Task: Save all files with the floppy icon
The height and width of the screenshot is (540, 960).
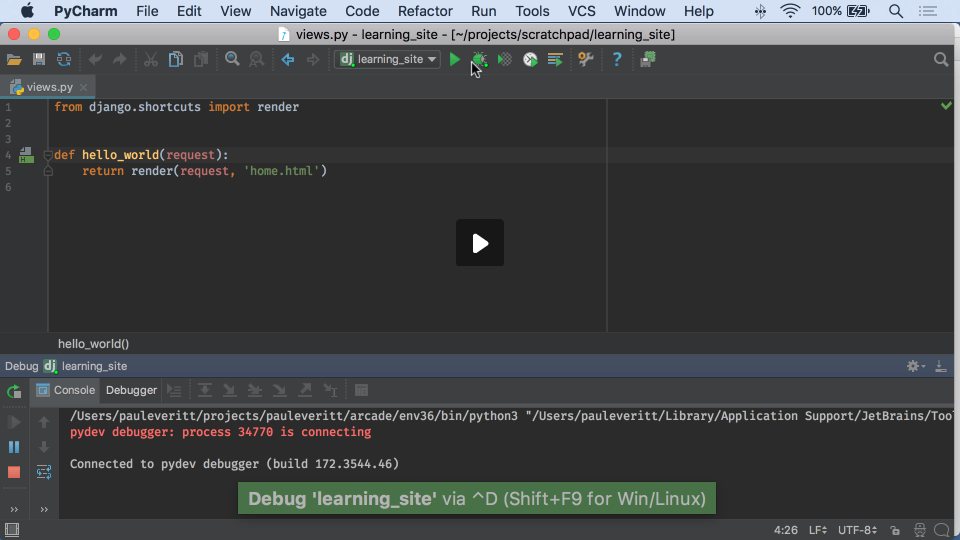Action: pos(39,59)
